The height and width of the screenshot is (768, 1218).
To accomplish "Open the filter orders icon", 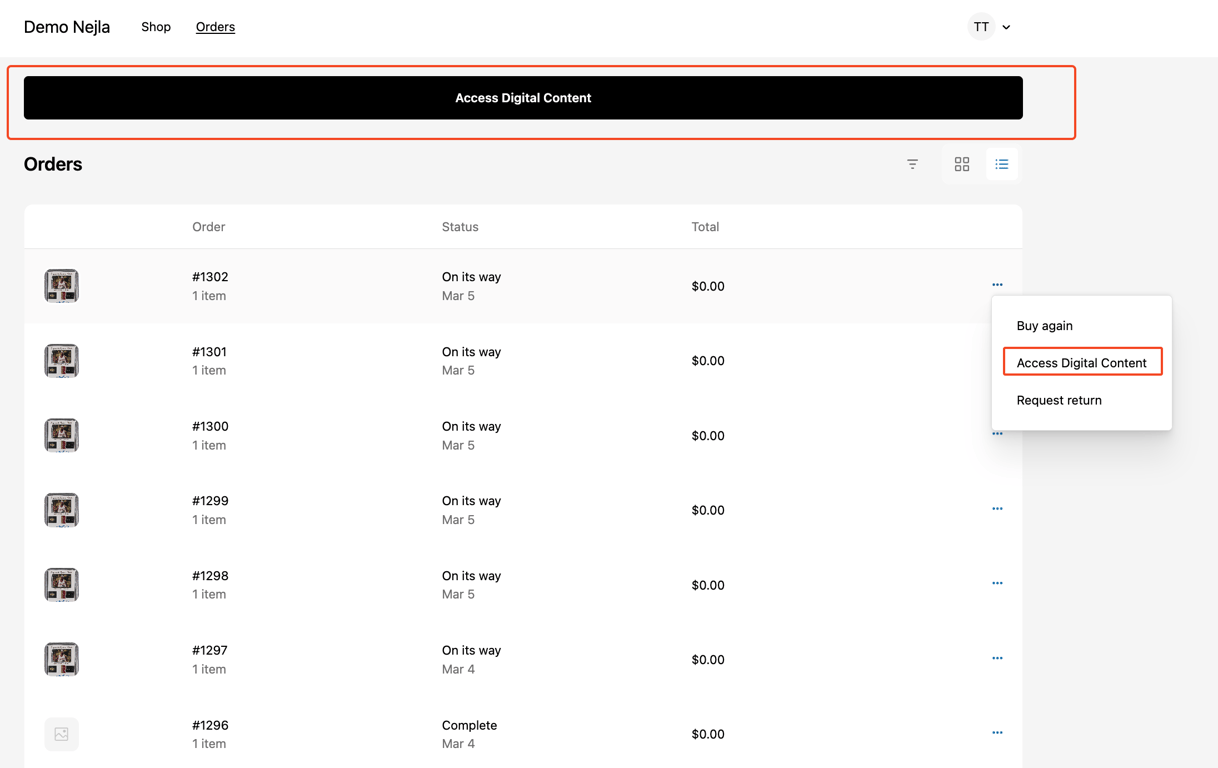I will point(912,164).
